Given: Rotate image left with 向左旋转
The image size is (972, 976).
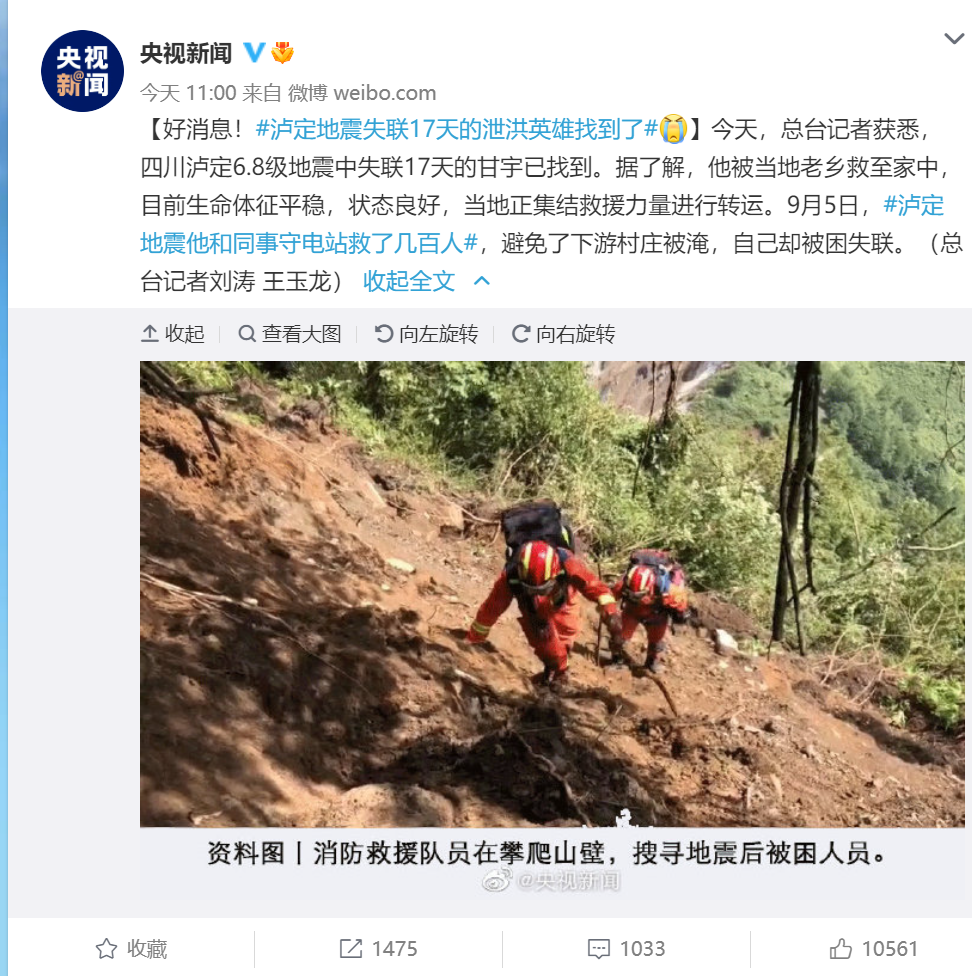Looking at the screenshot, I should tap(426, 334).
